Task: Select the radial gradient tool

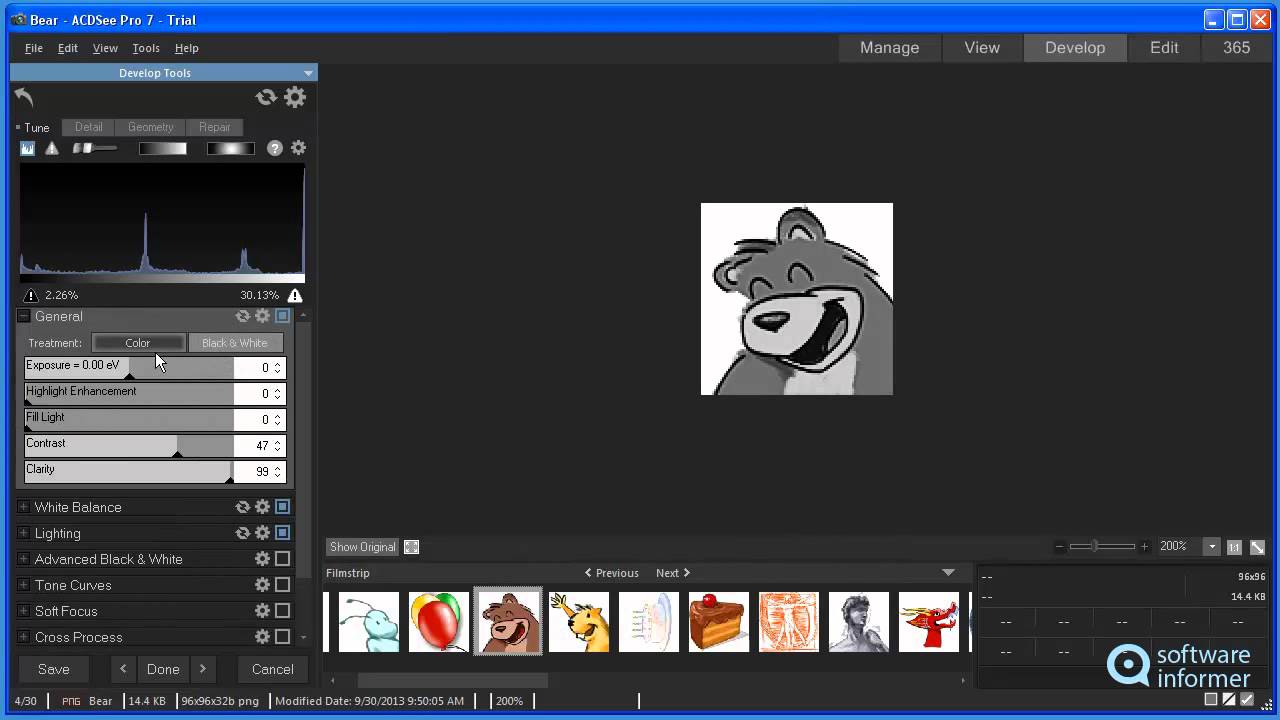Action: click(230, 148)
